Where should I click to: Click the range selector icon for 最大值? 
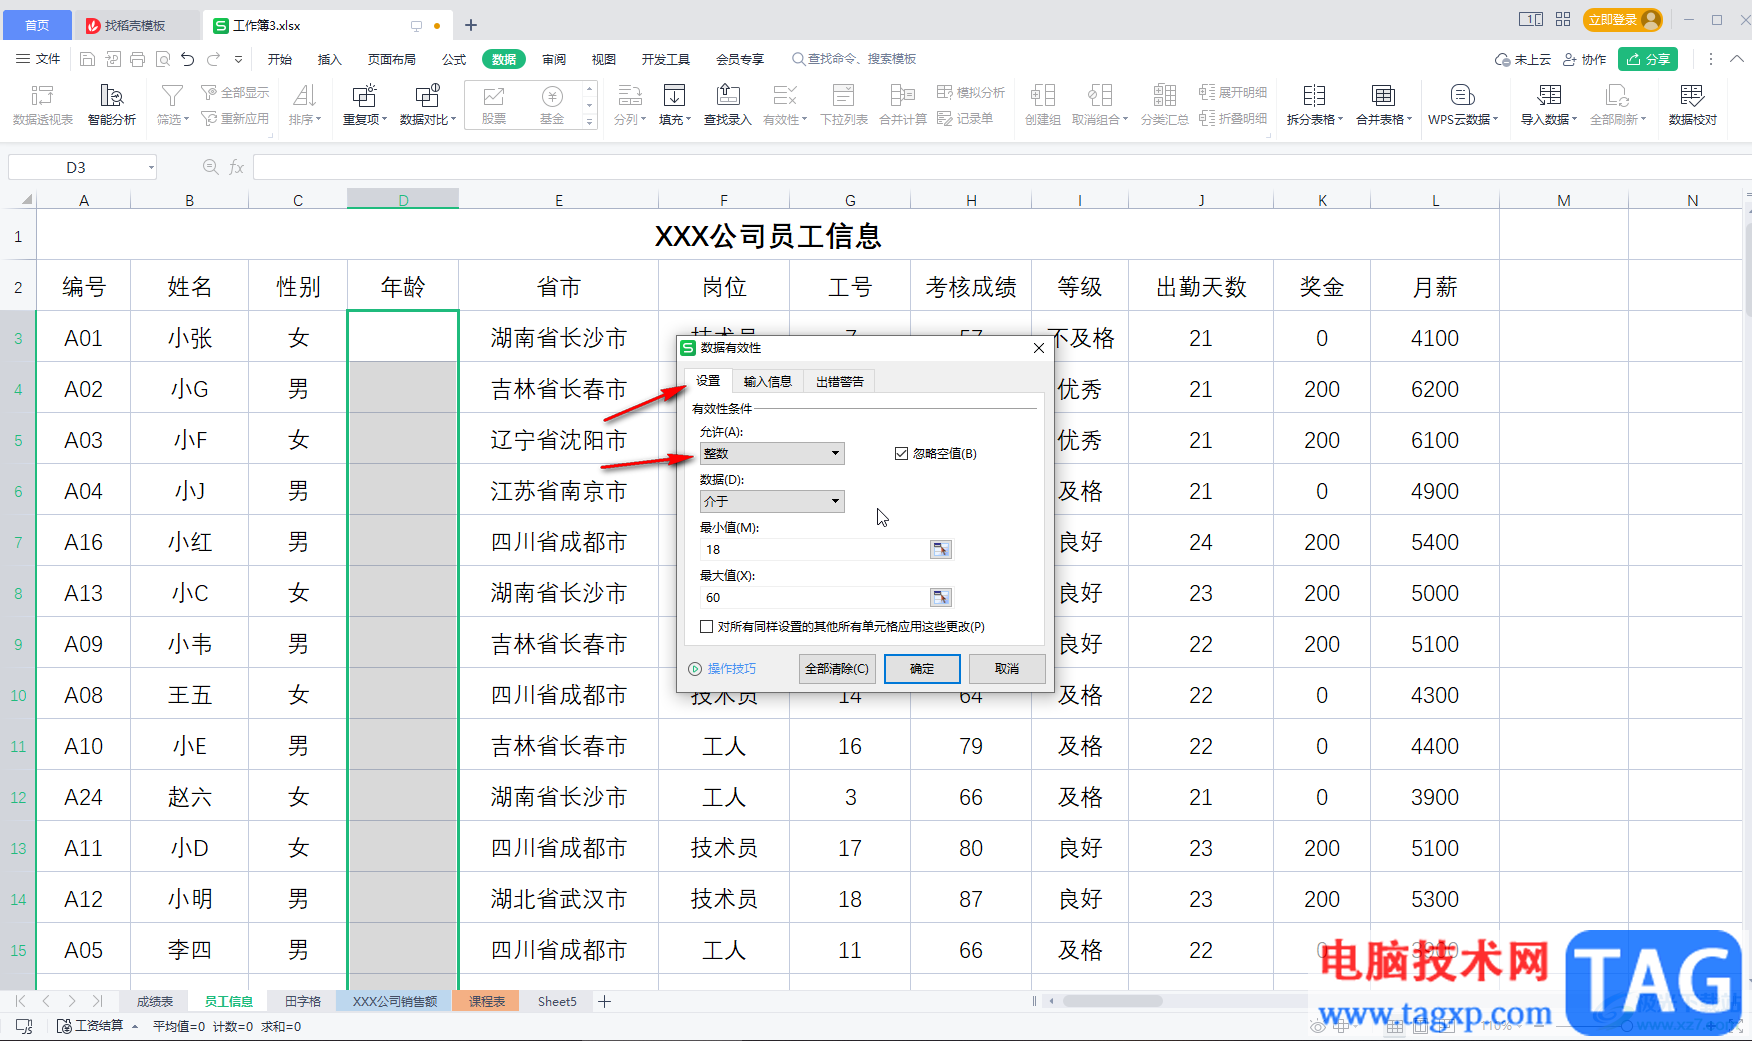[940, 597]
